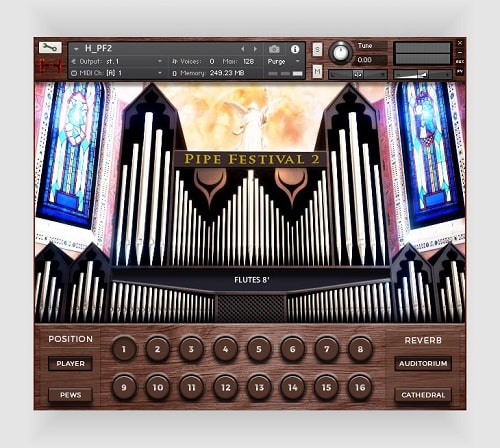Enable AUDITORIUM reverb

point(423,364)
